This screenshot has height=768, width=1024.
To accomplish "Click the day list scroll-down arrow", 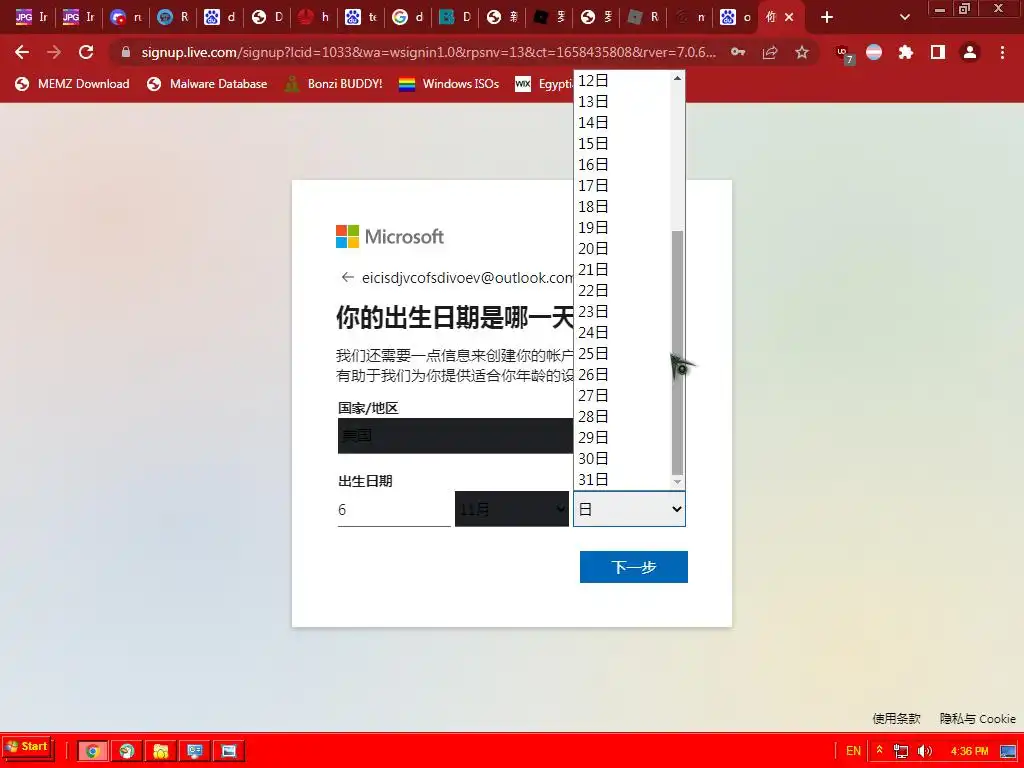I will pos(677,482).
